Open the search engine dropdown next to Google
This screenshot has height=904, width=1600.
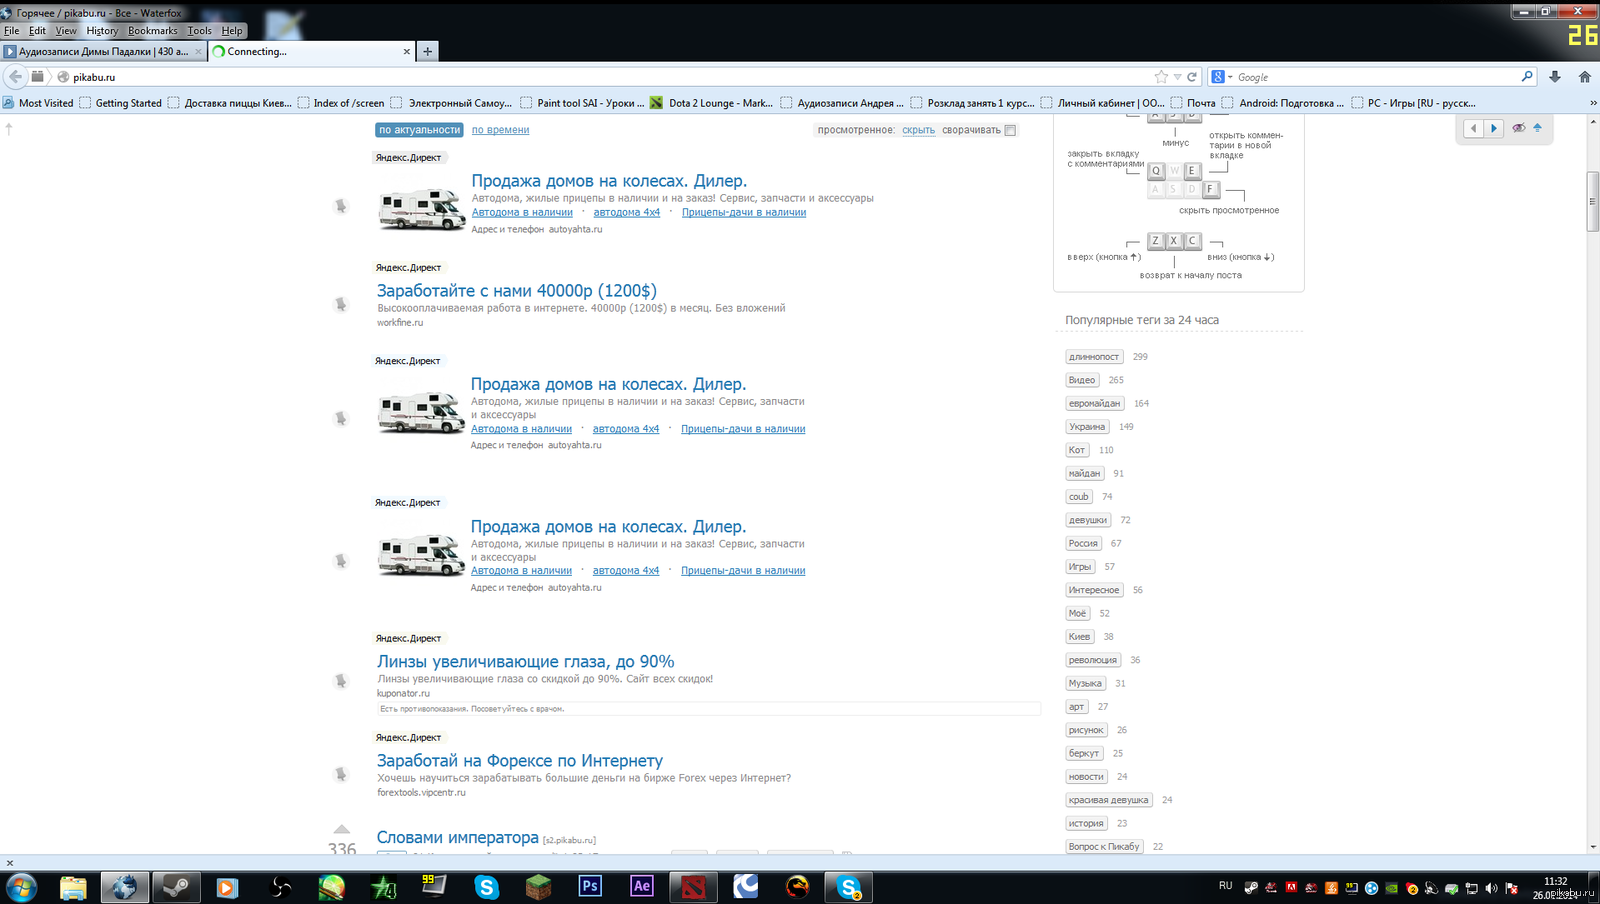tap(1222, 77)
